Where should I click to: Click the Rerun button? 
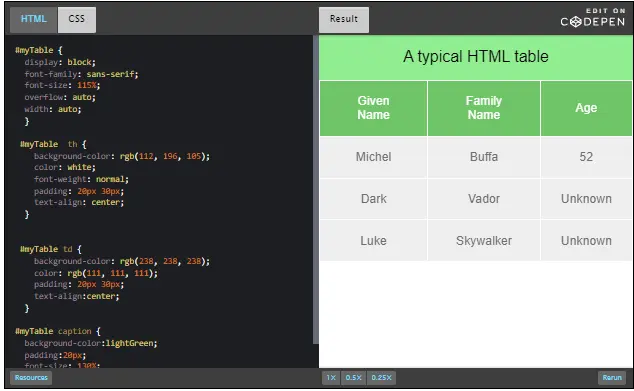612,378
